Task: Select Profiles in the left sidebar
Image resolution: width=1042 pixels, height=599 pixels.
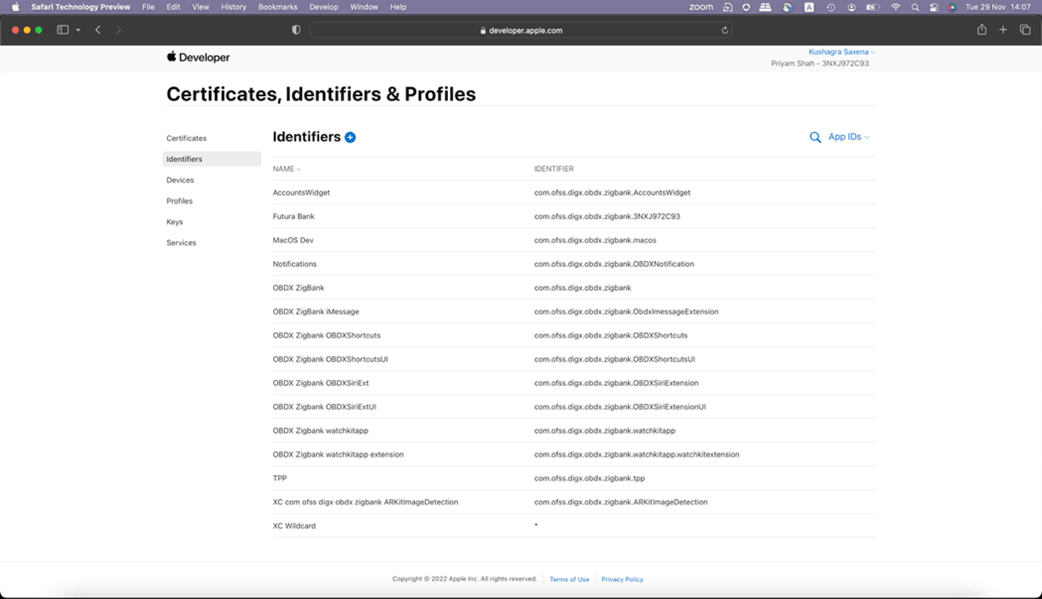Action: (180, 201)
